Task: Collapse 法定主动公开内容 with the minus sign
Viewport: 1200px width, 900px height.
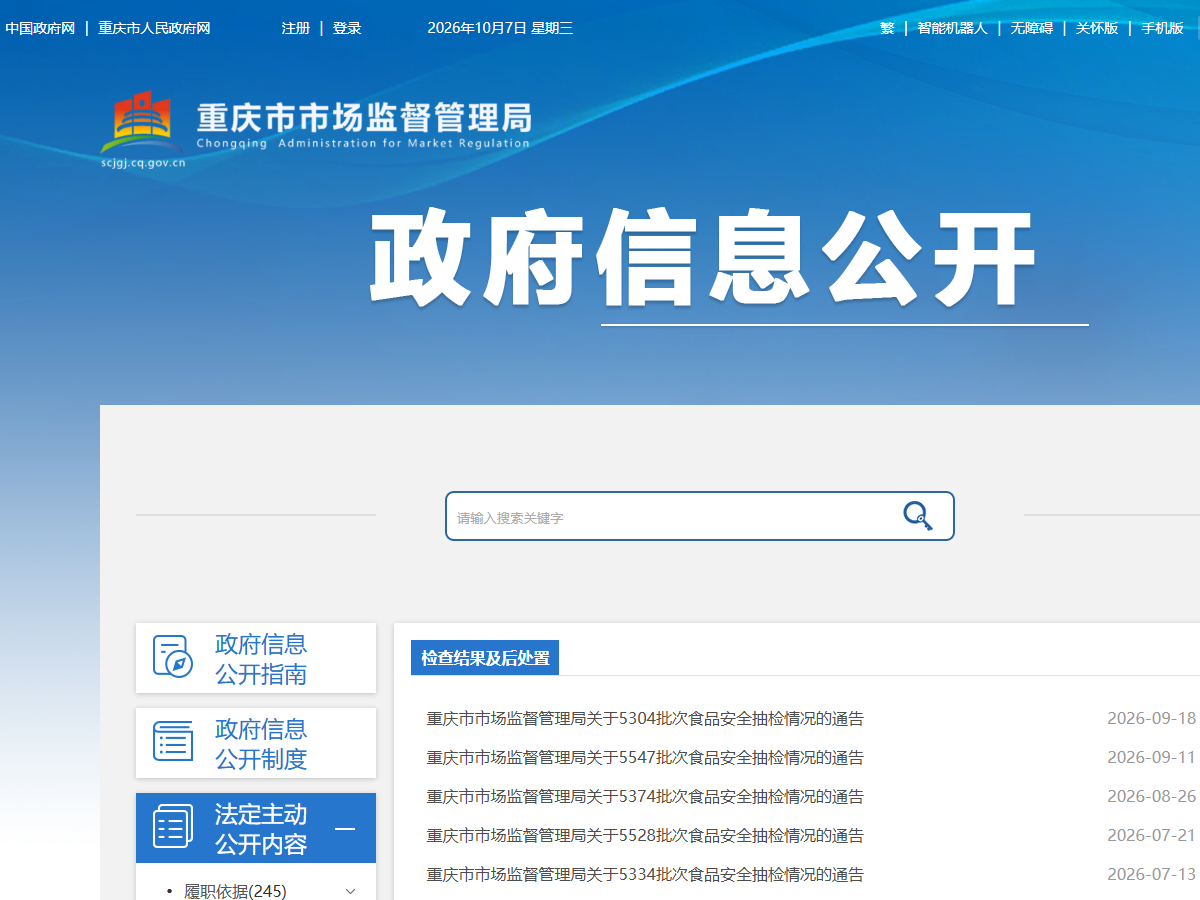Action: [x=344, y=828]
